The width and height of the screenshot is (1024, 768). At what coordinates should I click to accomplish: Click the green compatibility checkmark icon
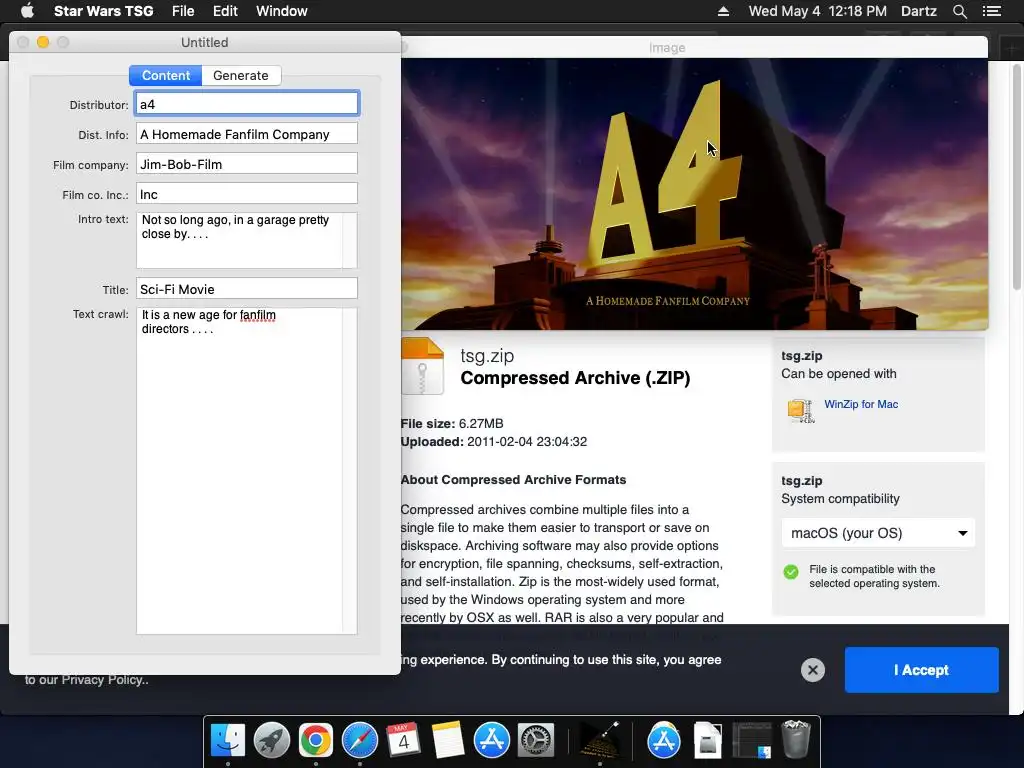[x=790, y=571]
